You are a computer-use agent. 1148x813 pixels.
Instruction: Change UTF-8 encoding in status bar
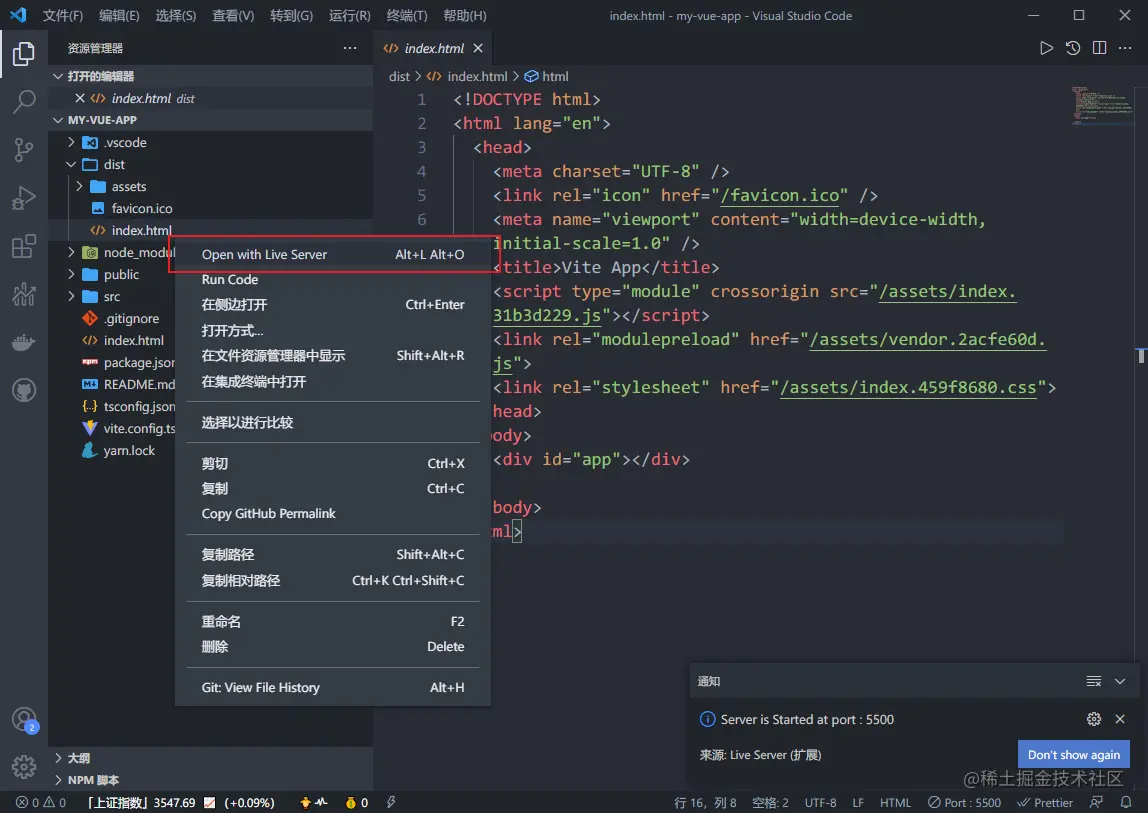(820, 803)
